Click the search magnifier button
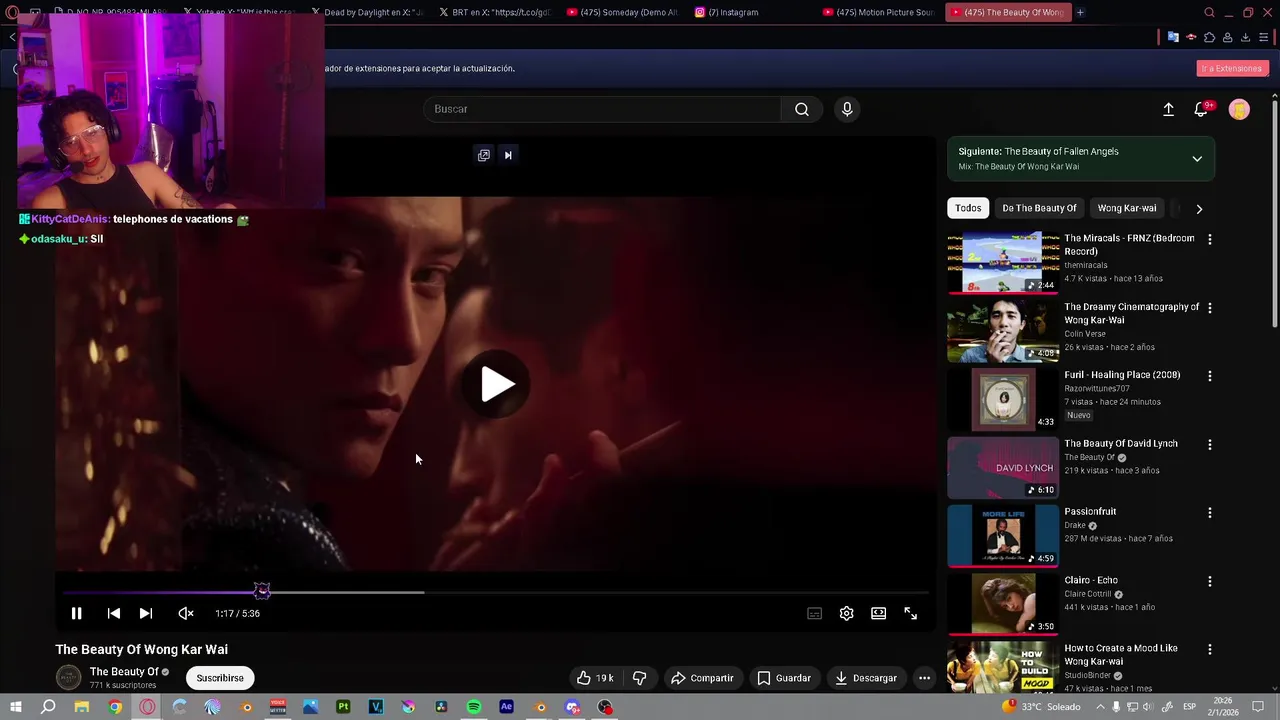The image size is (1280, 720). point(802,109)
